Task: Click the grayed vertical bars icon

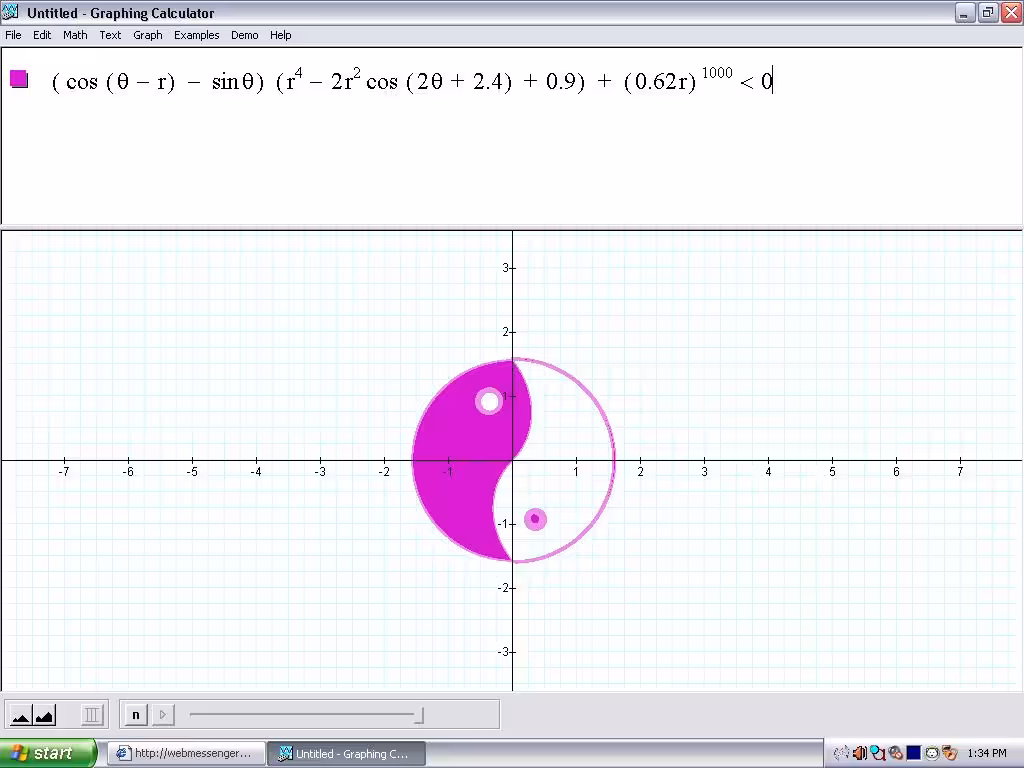Action: 92,715
